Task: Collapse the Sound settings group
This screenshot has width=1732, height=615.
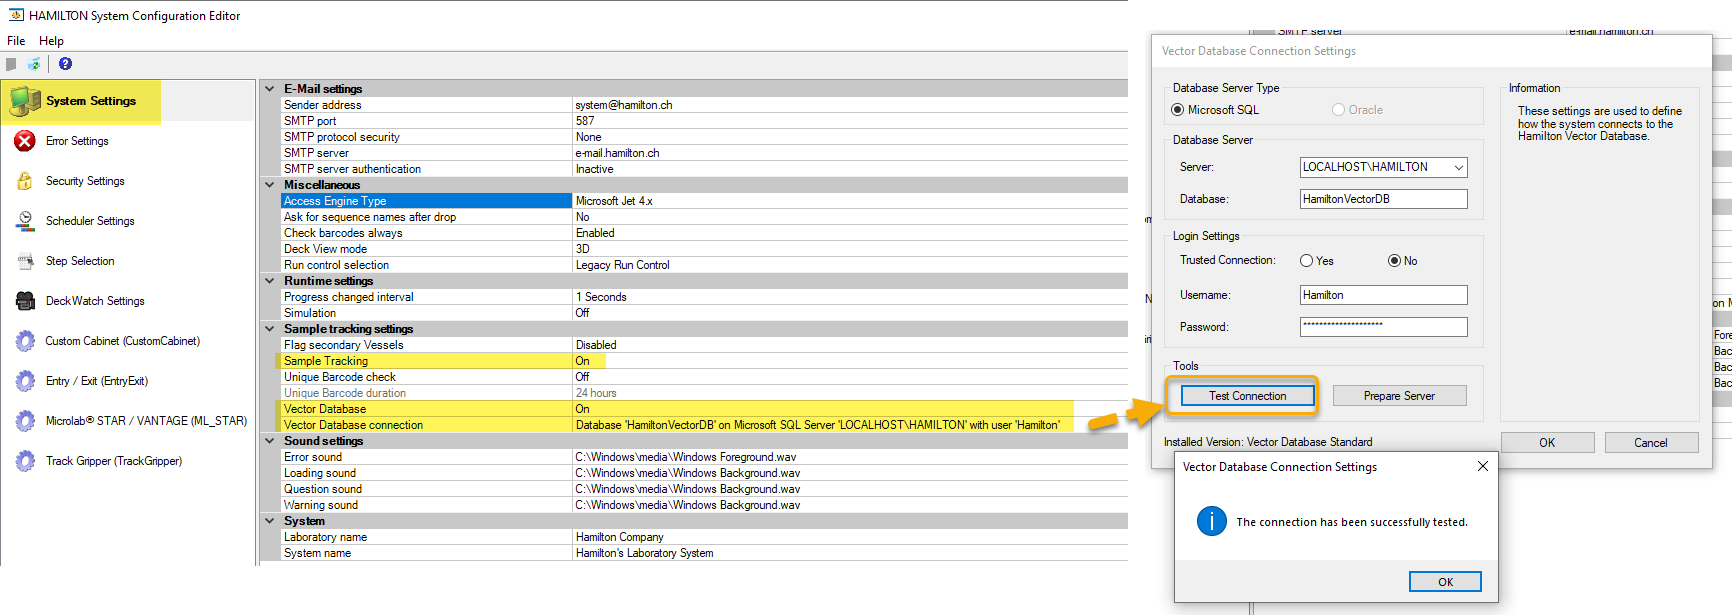Action: coord(269,441)
